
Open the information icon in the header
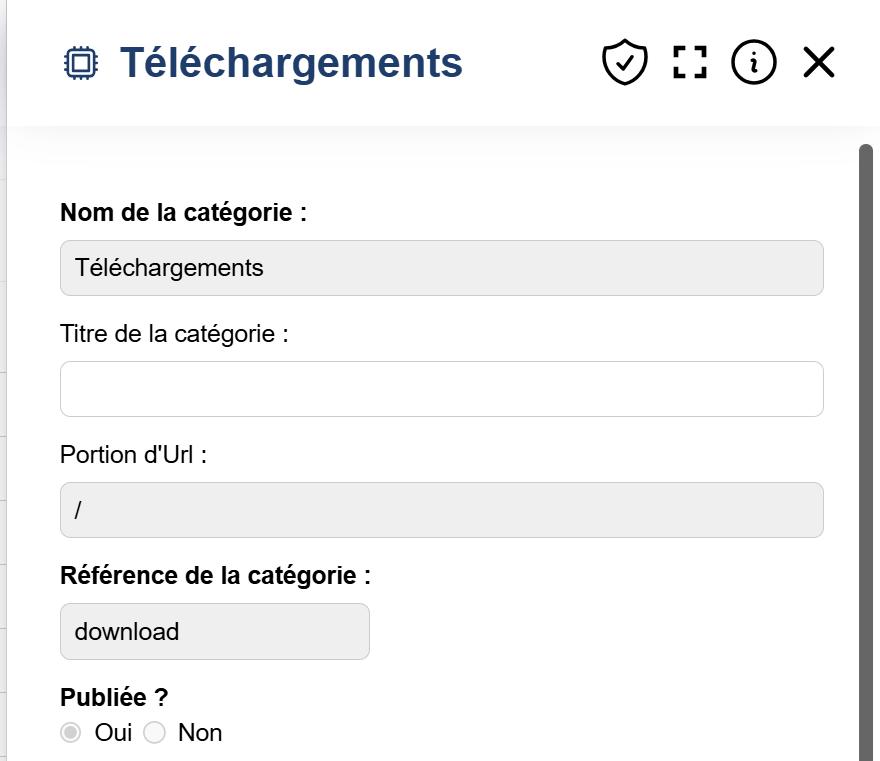point(753,61)
